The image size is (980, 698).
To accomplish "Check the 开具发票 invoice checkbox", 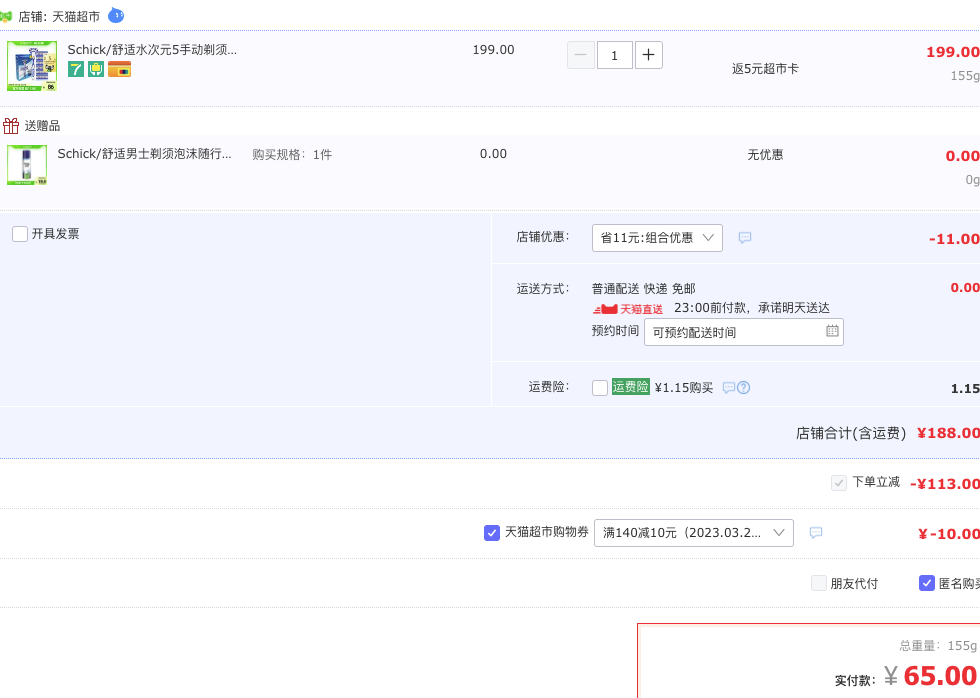I will tap(20, 234).
